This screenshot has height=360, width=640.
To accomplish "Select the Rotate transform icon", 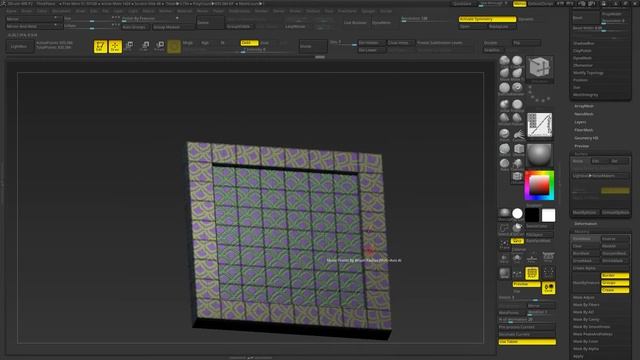I will tap(160, 46).
